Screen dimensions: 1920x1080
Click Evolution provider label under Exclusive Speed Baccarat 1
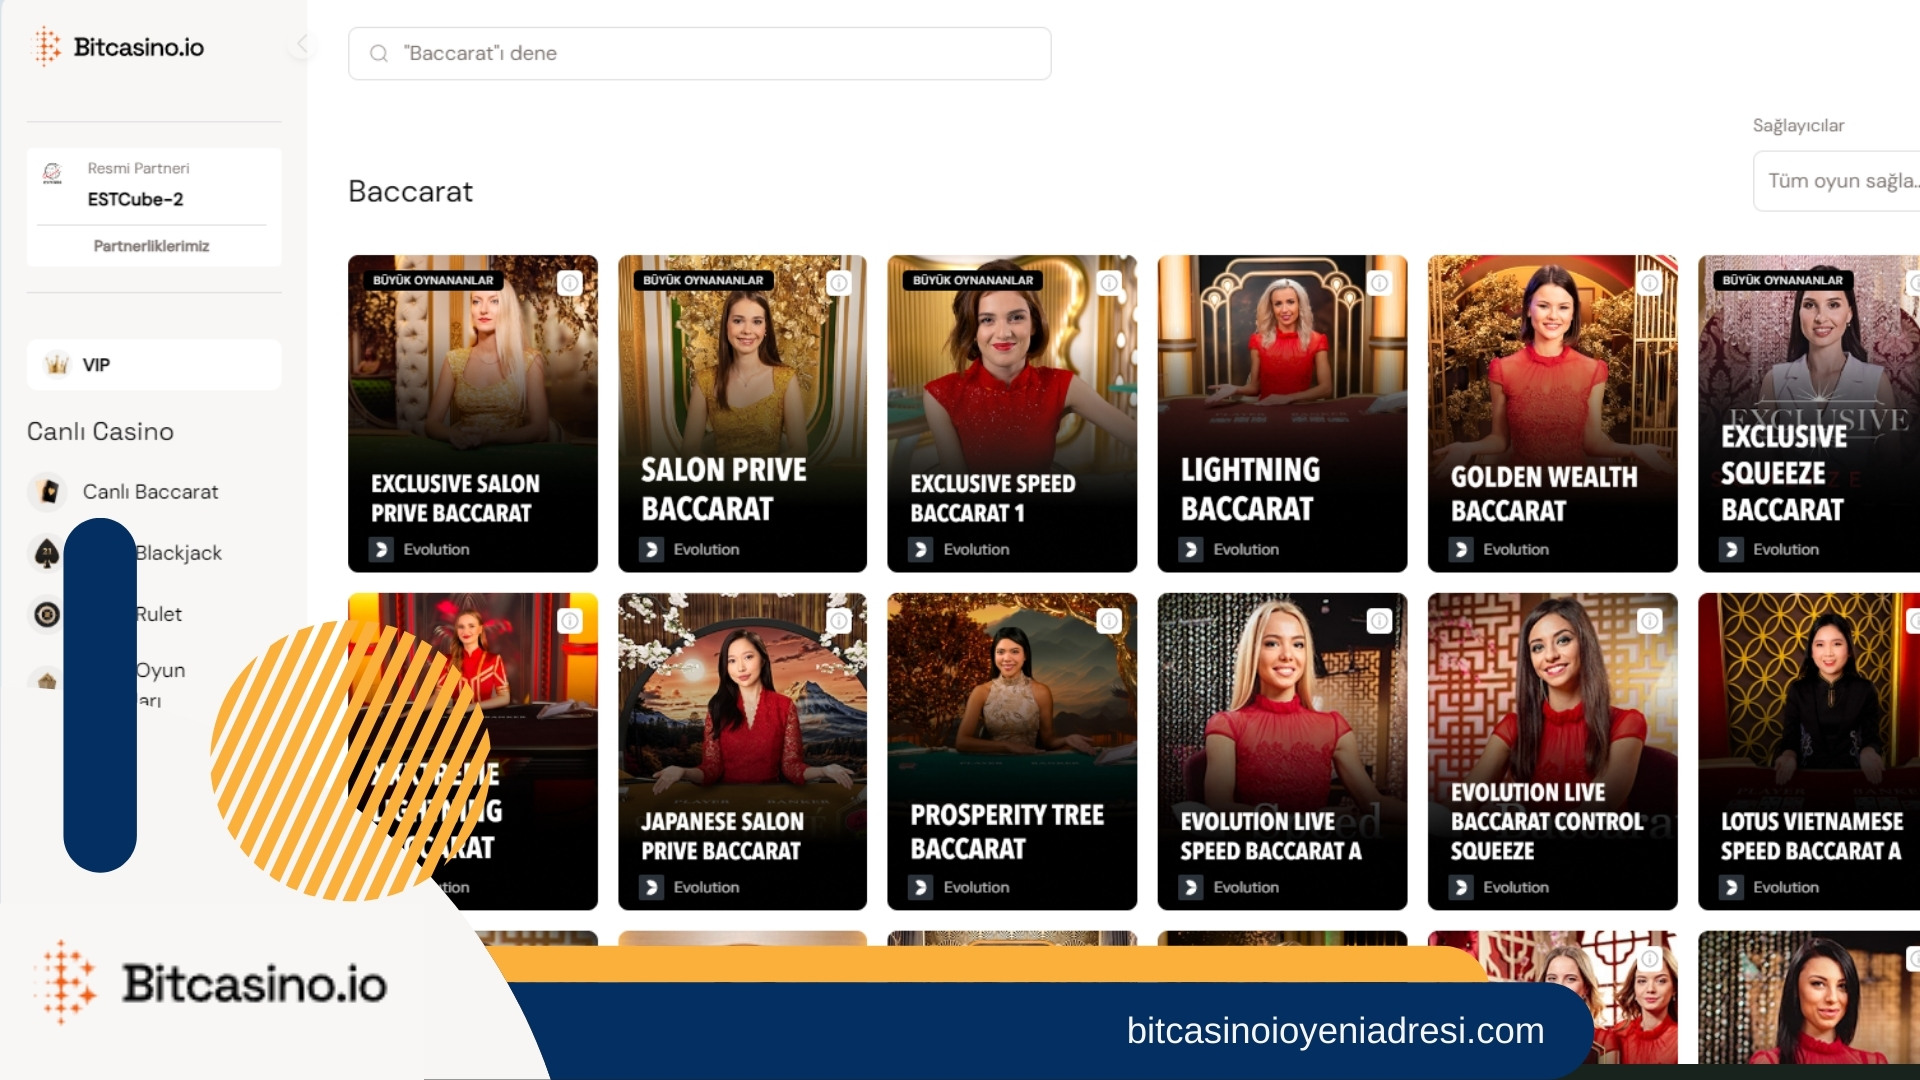point(976,549)
